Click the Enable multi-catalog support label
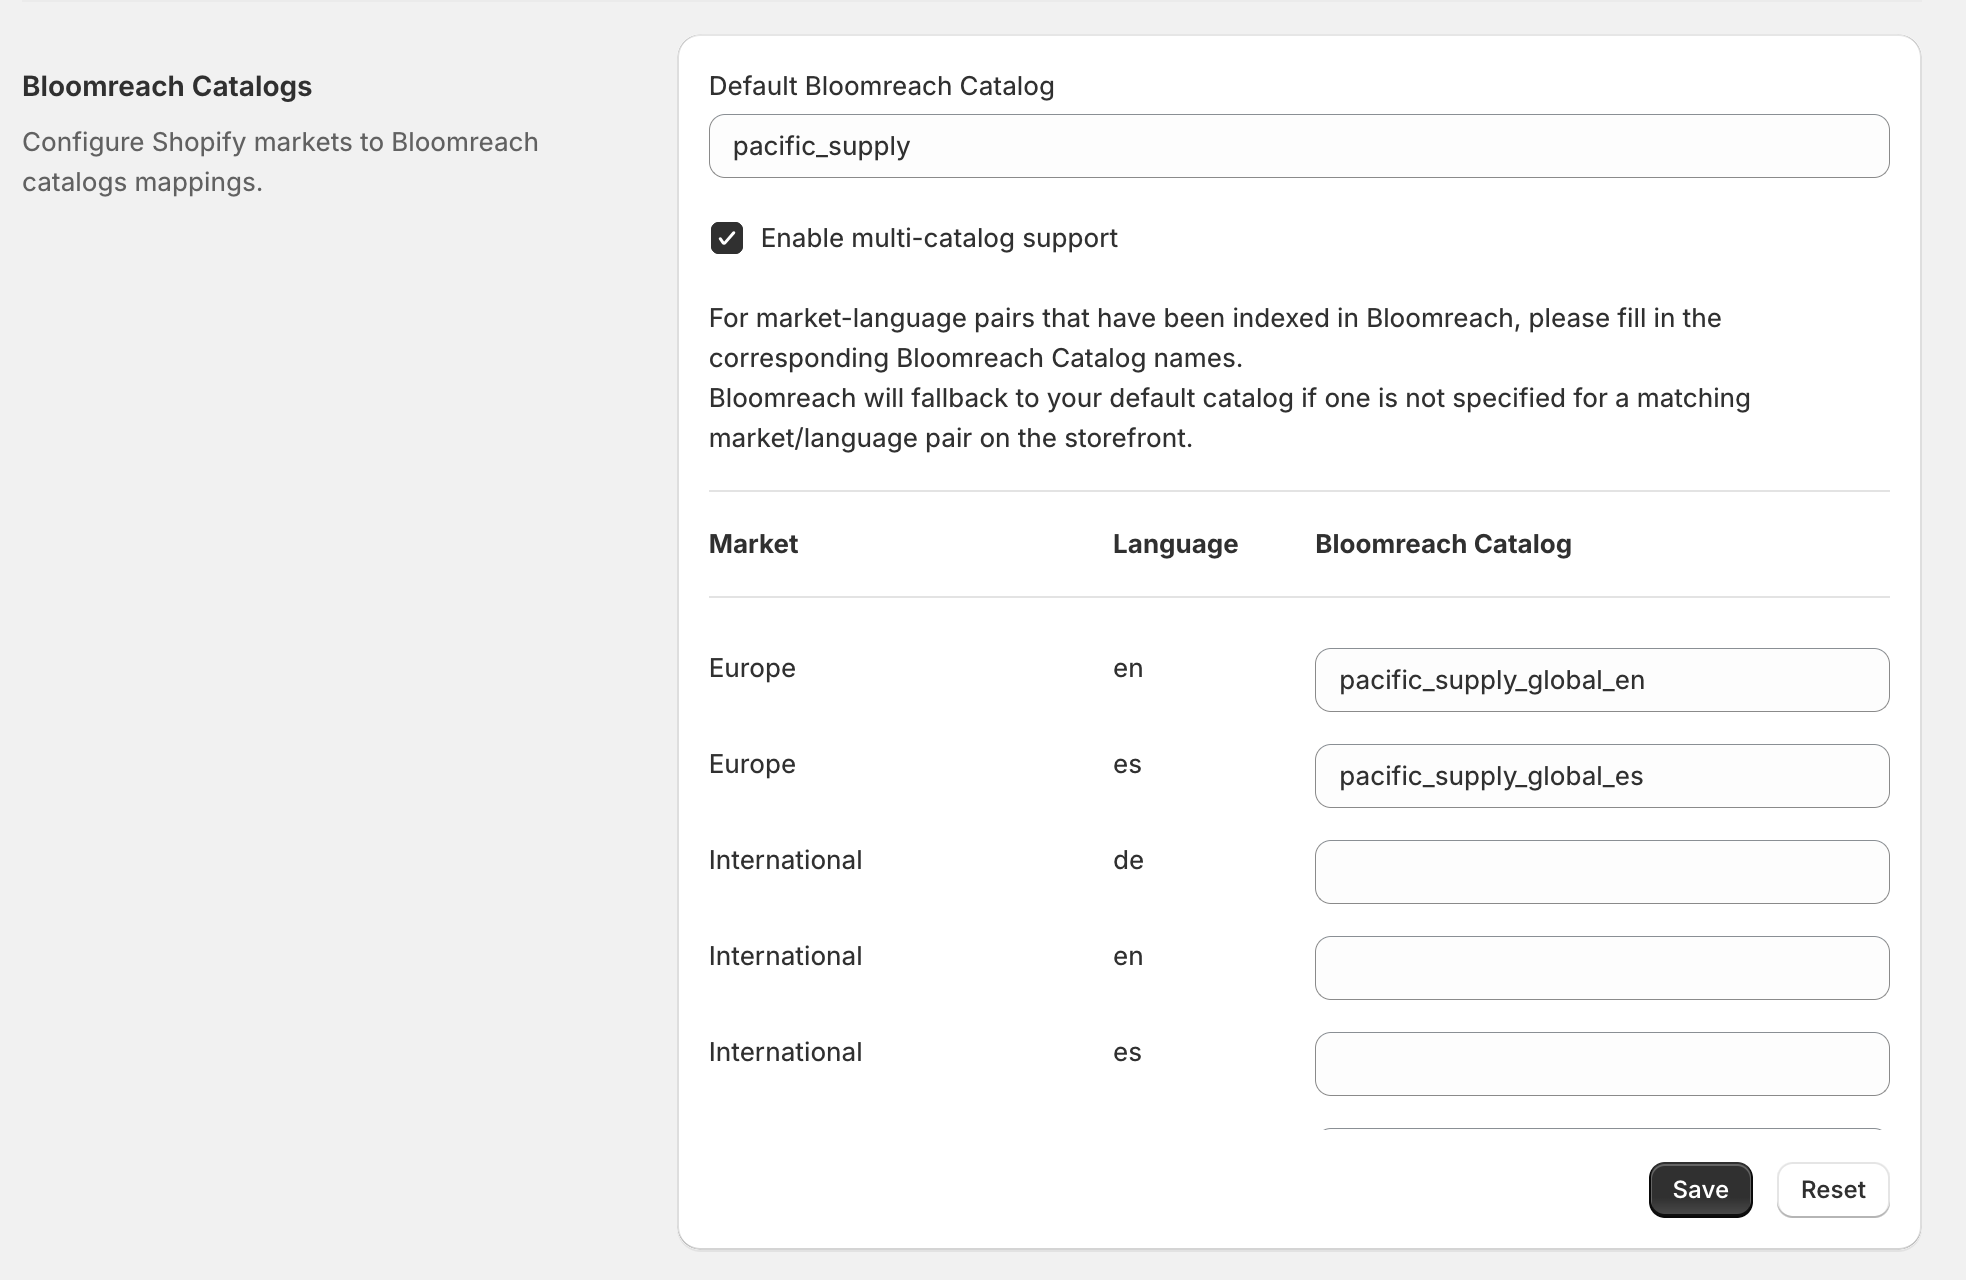This screenshot has width=1966, height=1280. [x=938, y=238]
